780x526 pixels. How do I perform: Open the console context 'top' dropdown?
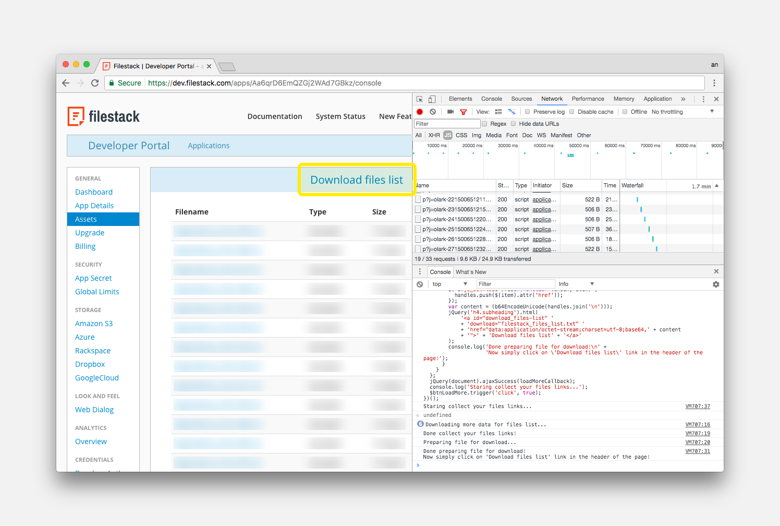click(449, 284)
